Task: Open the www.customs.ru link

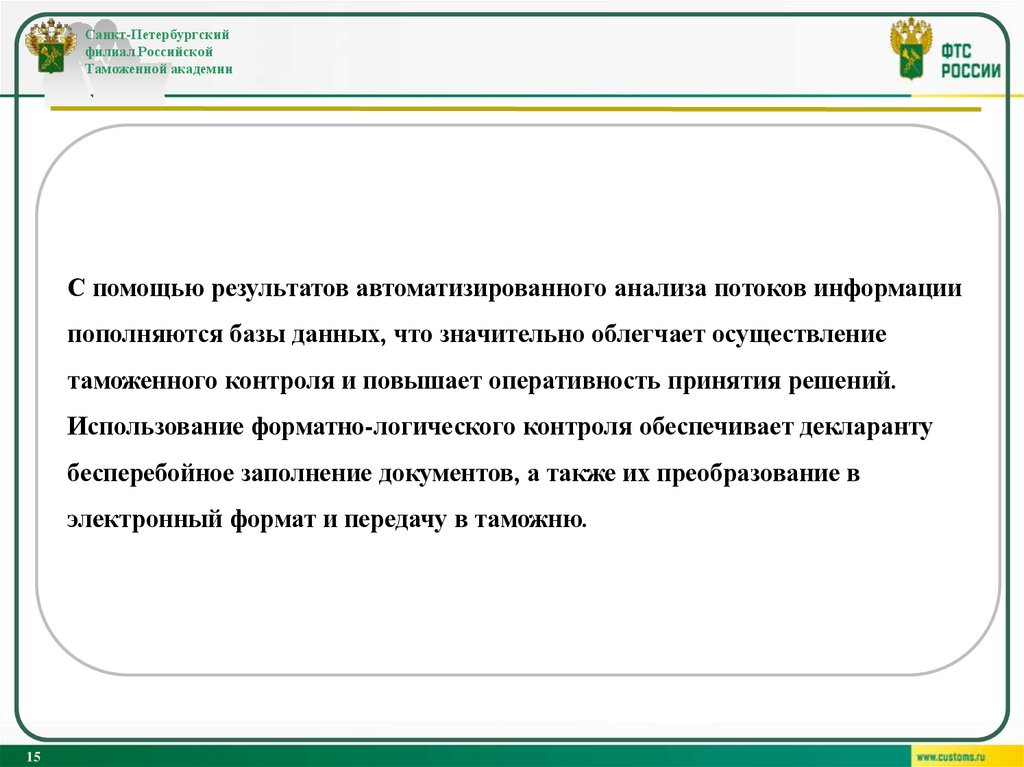Action: pyautogui.click(x=950, y=757)
